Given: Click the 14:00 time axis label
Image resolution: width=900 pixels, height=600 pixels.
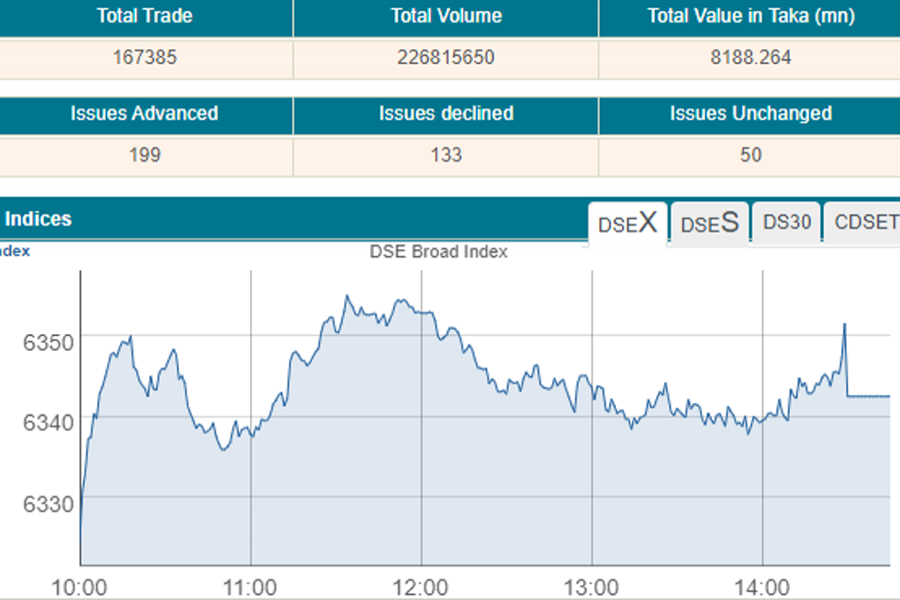Looking at the screenshot, I should (x=763, y=585).
